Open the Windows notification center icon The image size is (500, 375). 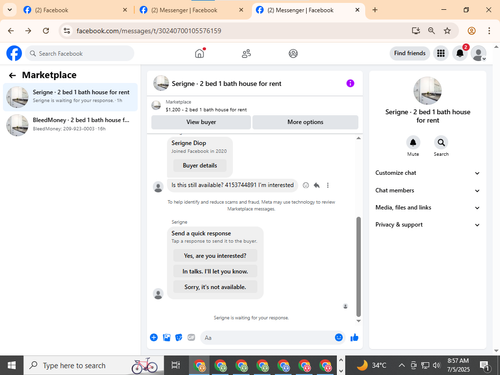(484, 366)
